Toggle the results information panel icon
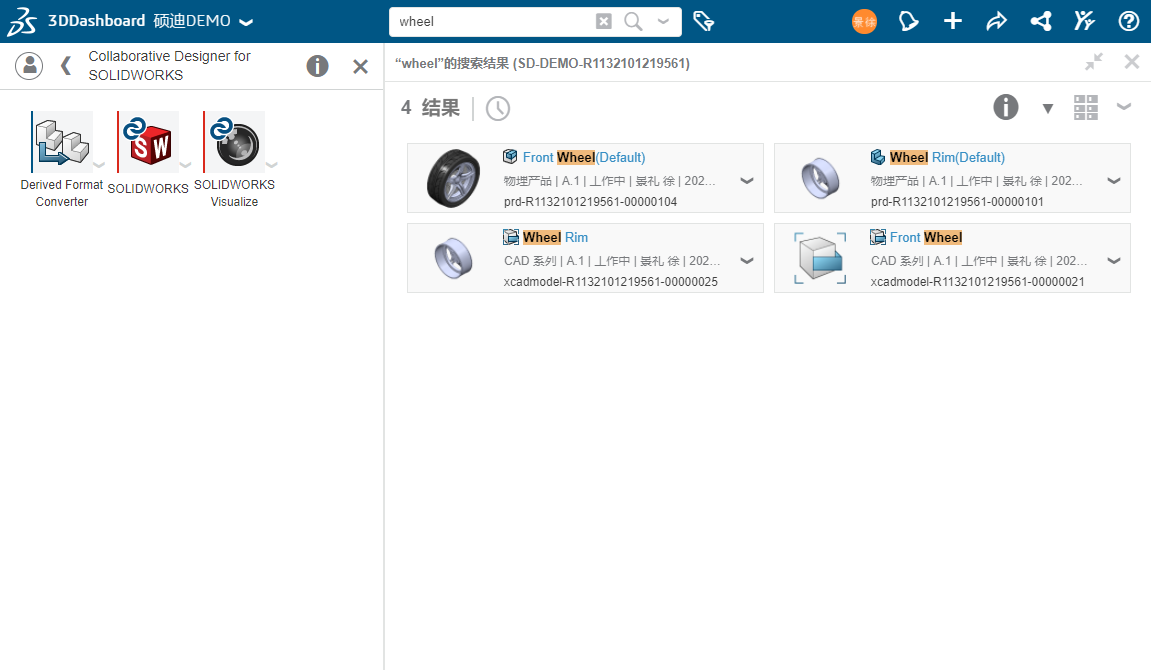Screen dimensions: 1151x670 pos(1006,107)
